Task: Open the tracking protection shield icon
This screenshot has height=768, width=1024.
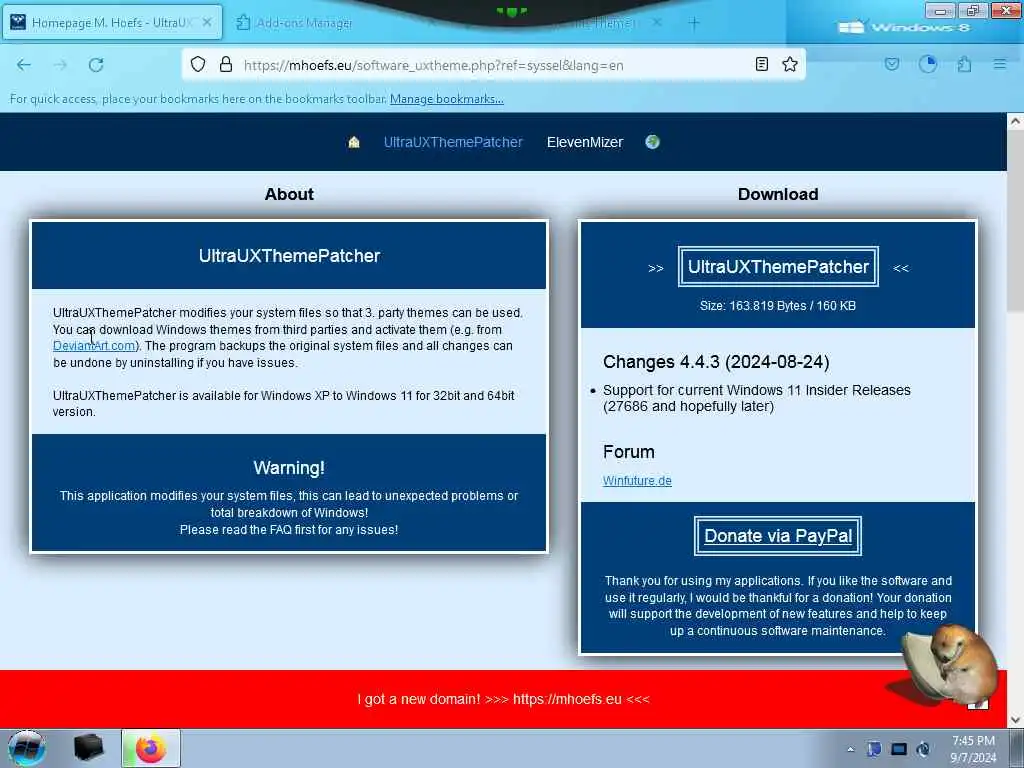Action: point(198,64)
